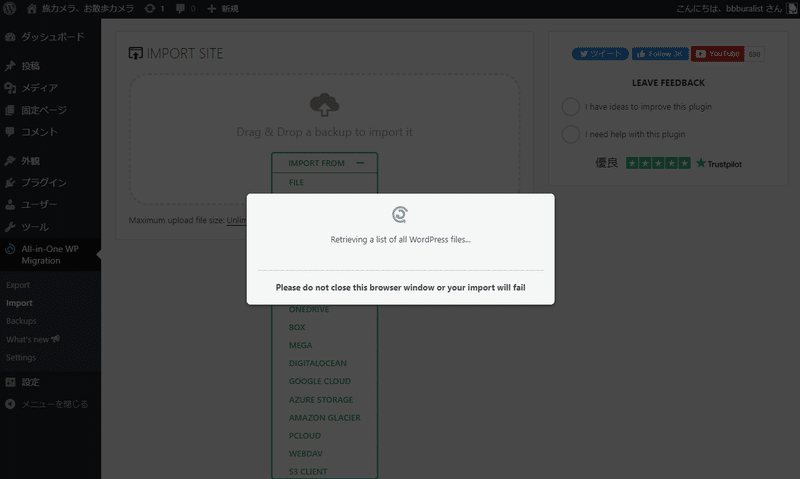Click the person icon beside ユーザー
Screen dimensions: 800x479
10,205
